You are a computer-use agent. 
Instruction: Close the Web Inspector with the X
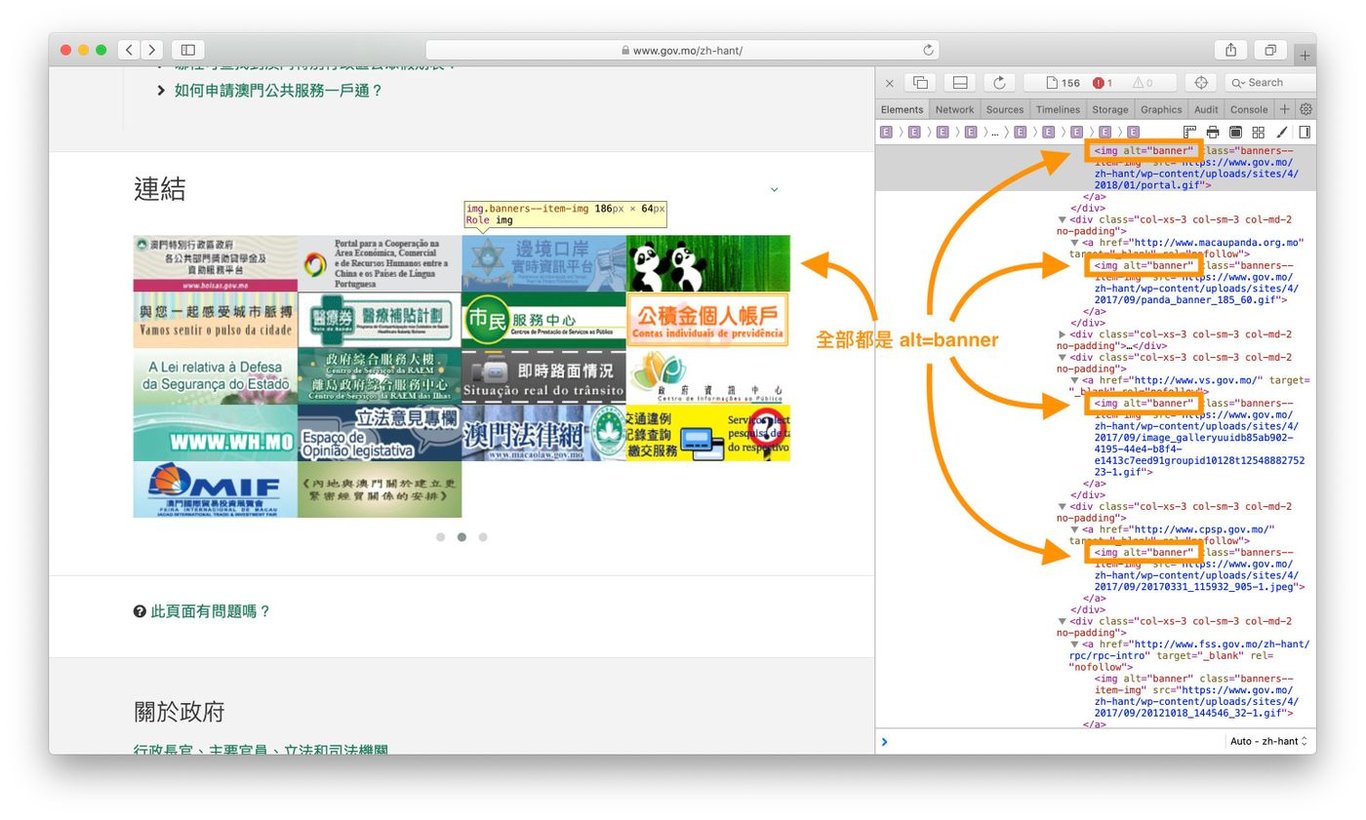[x=890, y=83]
